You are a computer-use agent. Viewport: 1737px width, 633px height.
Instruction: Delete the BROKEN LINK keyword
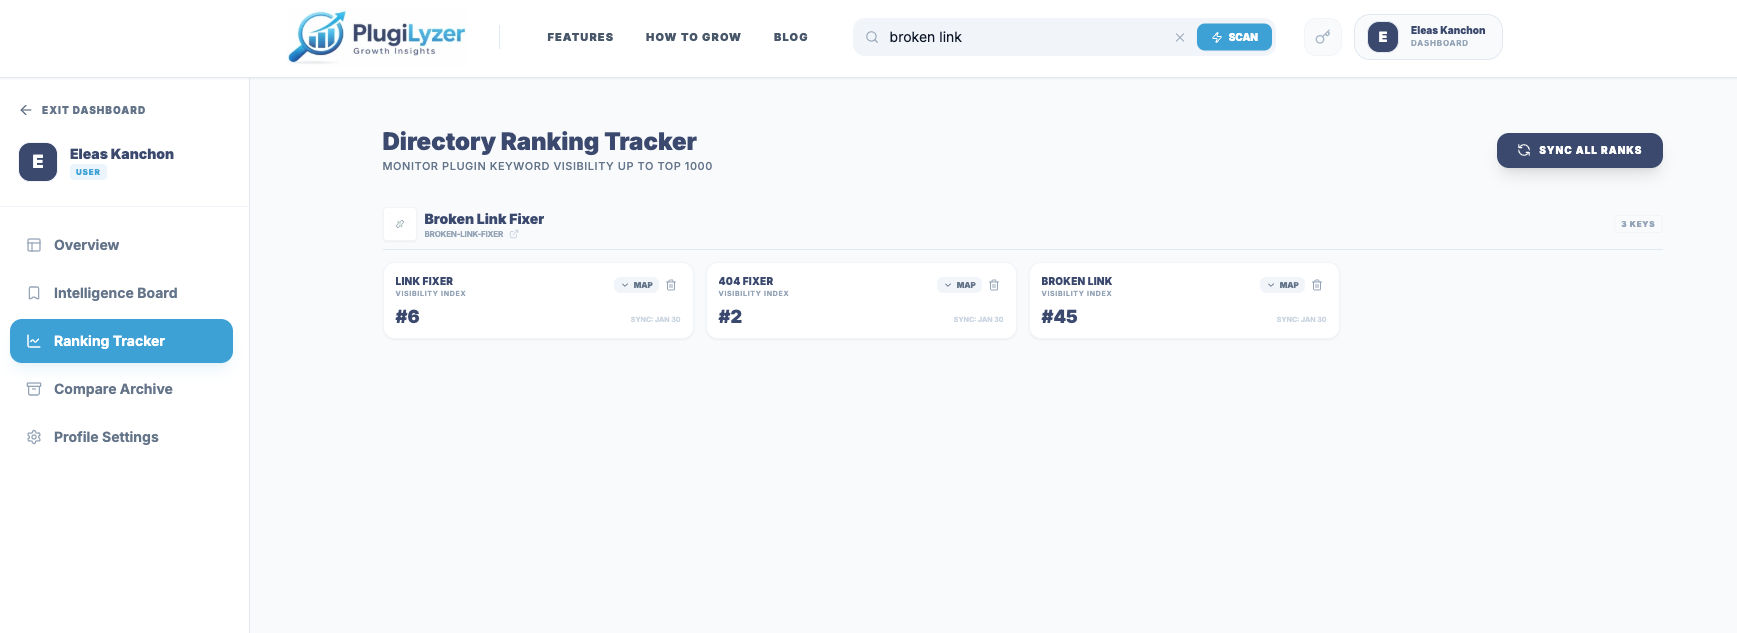[x=1317, y=285]
